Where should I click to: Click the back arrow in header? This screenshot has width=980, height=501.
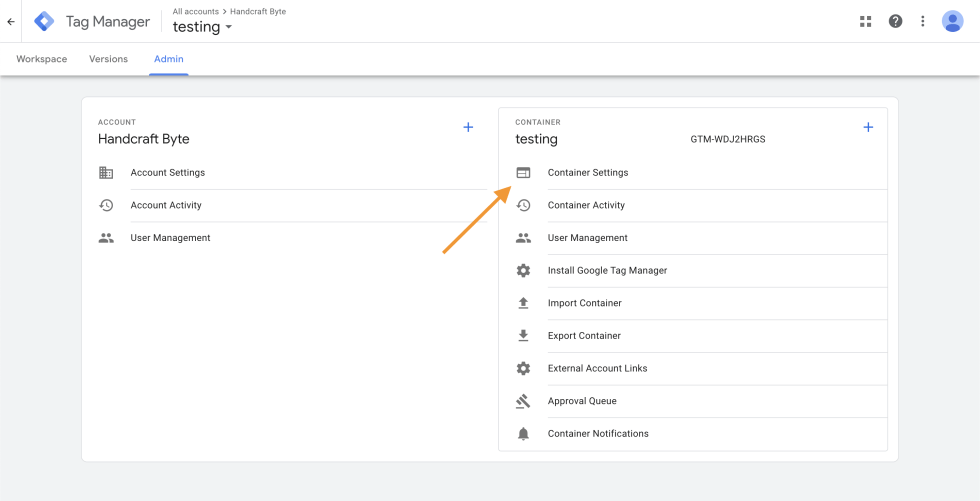11,21
